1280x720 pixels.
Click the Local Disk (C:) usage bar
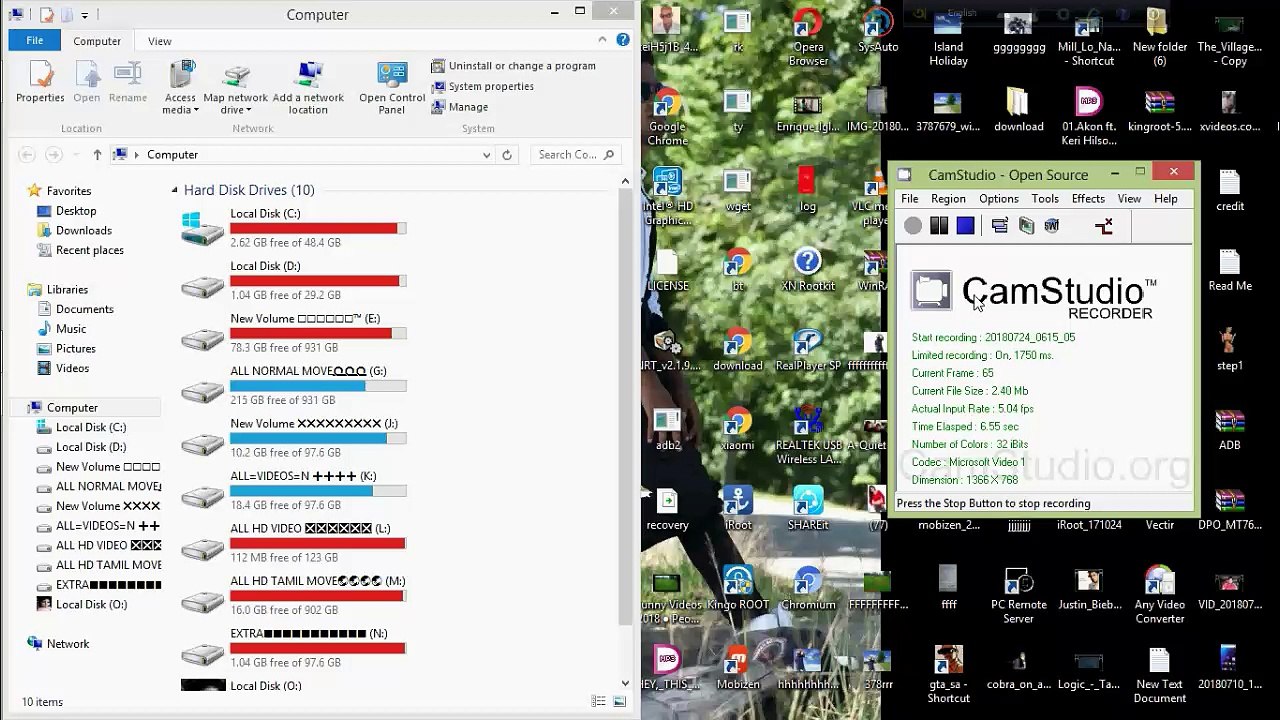[x=318, y=228]
